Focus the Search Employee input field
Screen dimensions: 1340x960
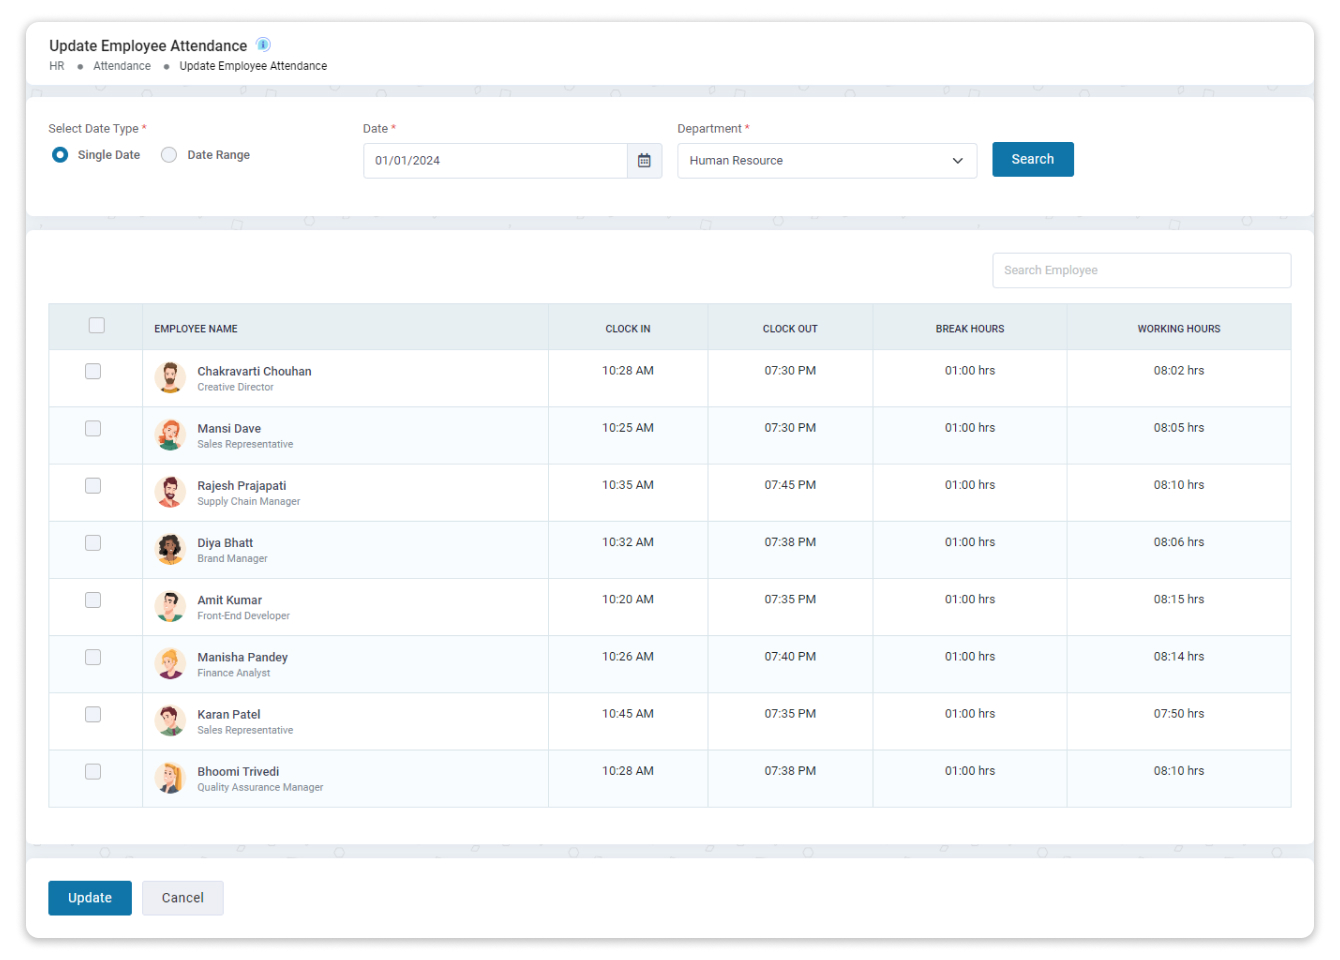(1141, 270)
